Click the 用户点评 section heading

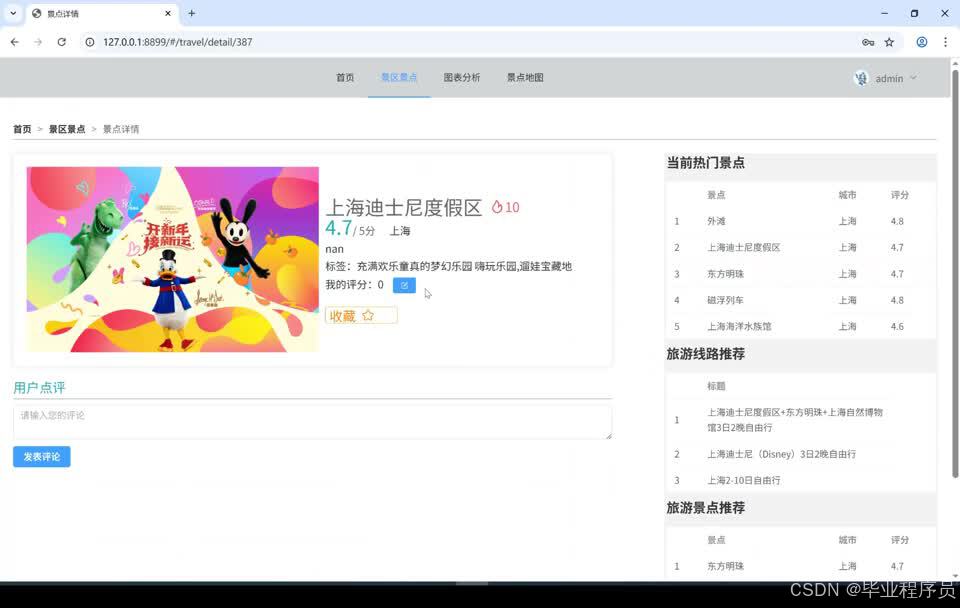(39, 388)
